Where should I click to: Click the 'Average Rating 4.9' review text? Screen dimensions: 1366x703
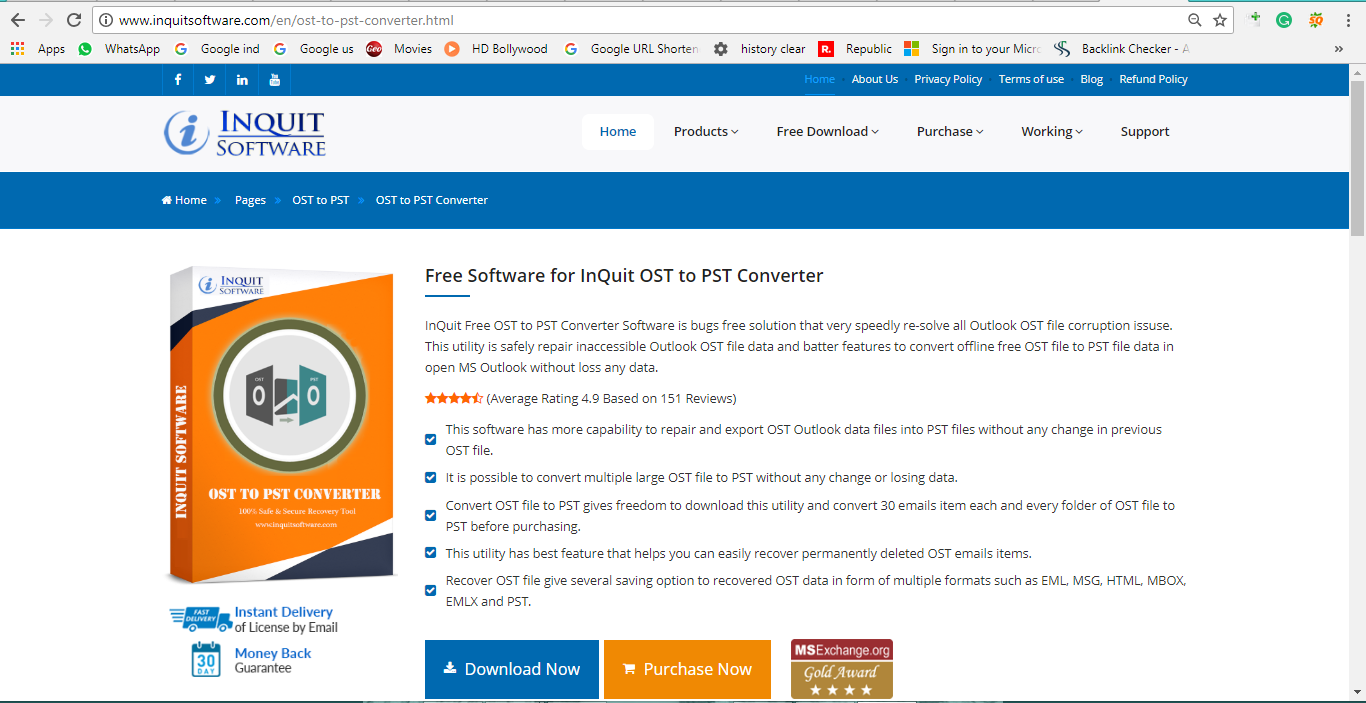611,398
